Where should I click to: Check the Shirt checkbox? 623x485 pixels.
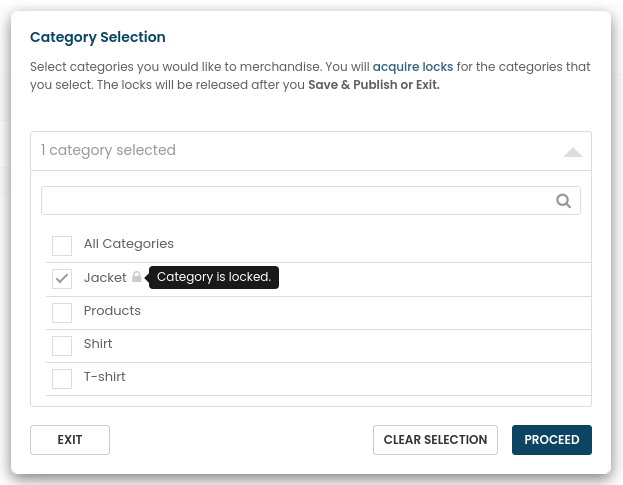tap(62, 346)
